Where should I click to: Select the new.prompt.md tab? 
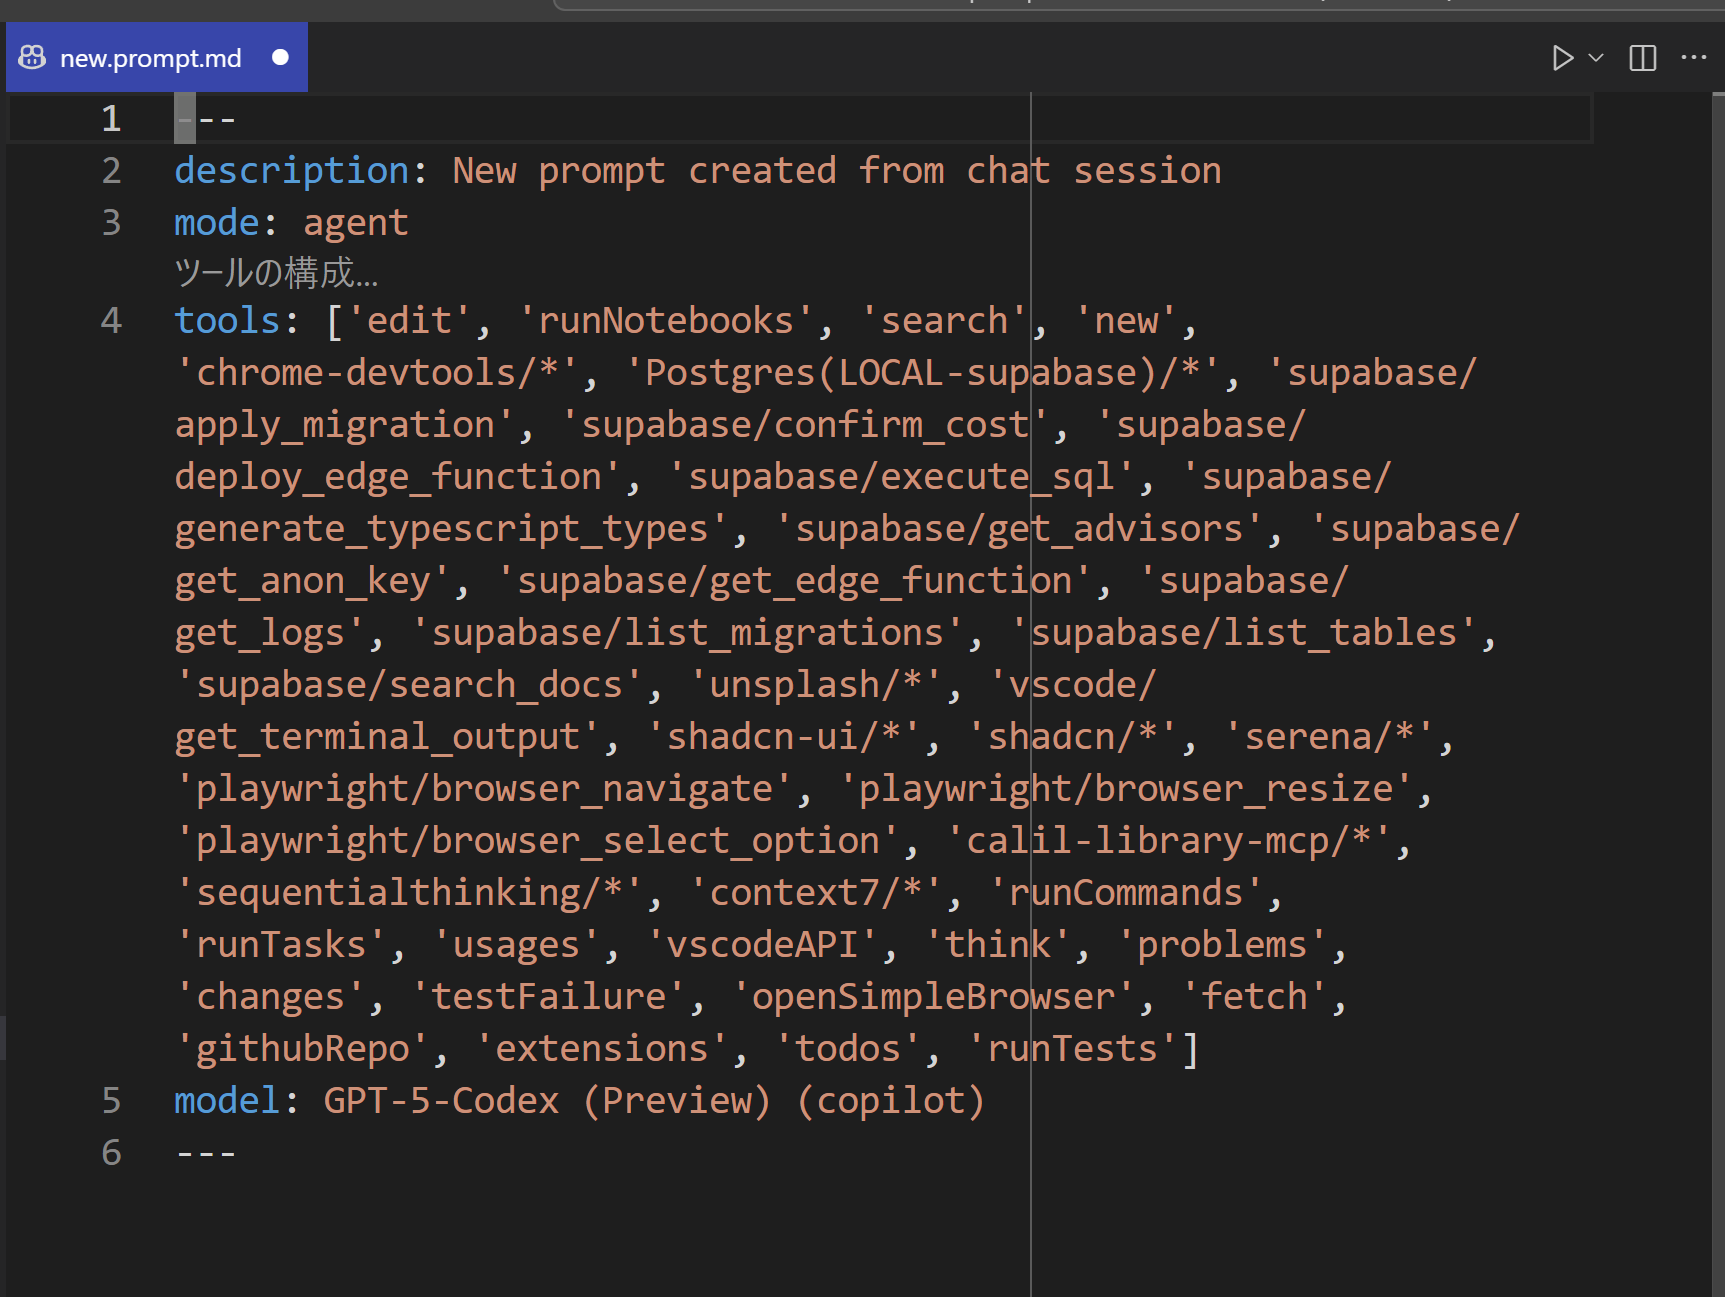tap(157, 58)
